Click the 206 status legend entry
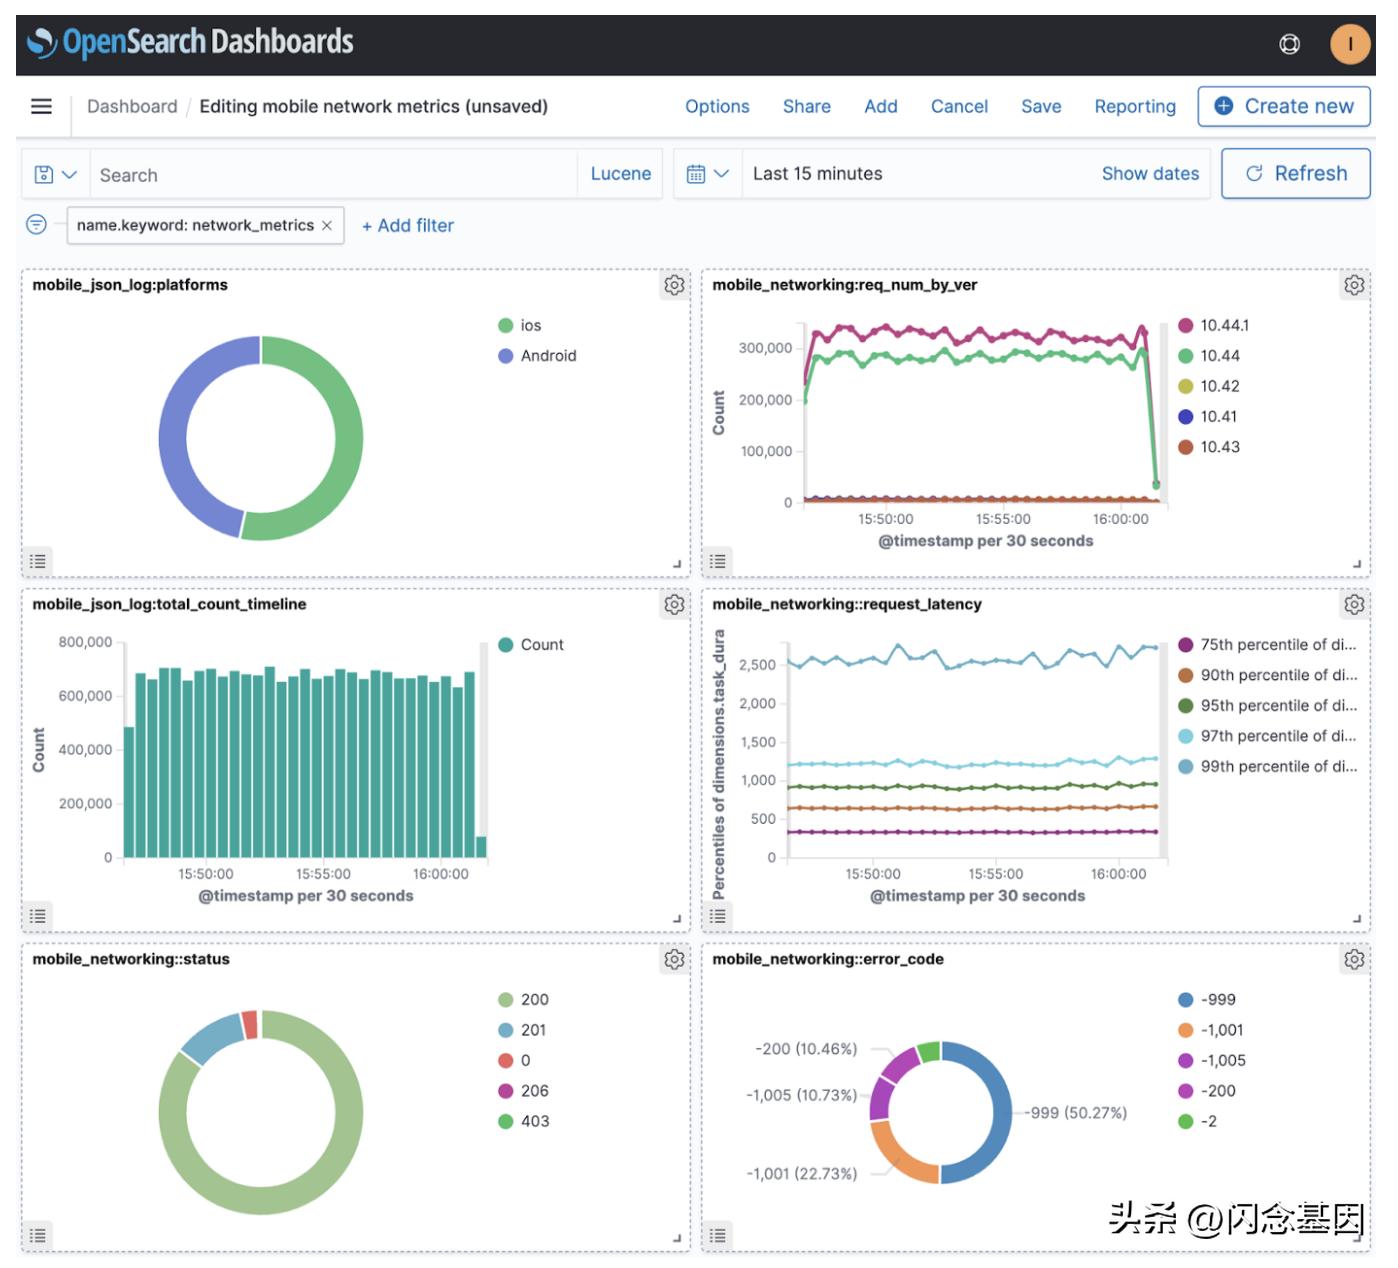 [524, 1091]
